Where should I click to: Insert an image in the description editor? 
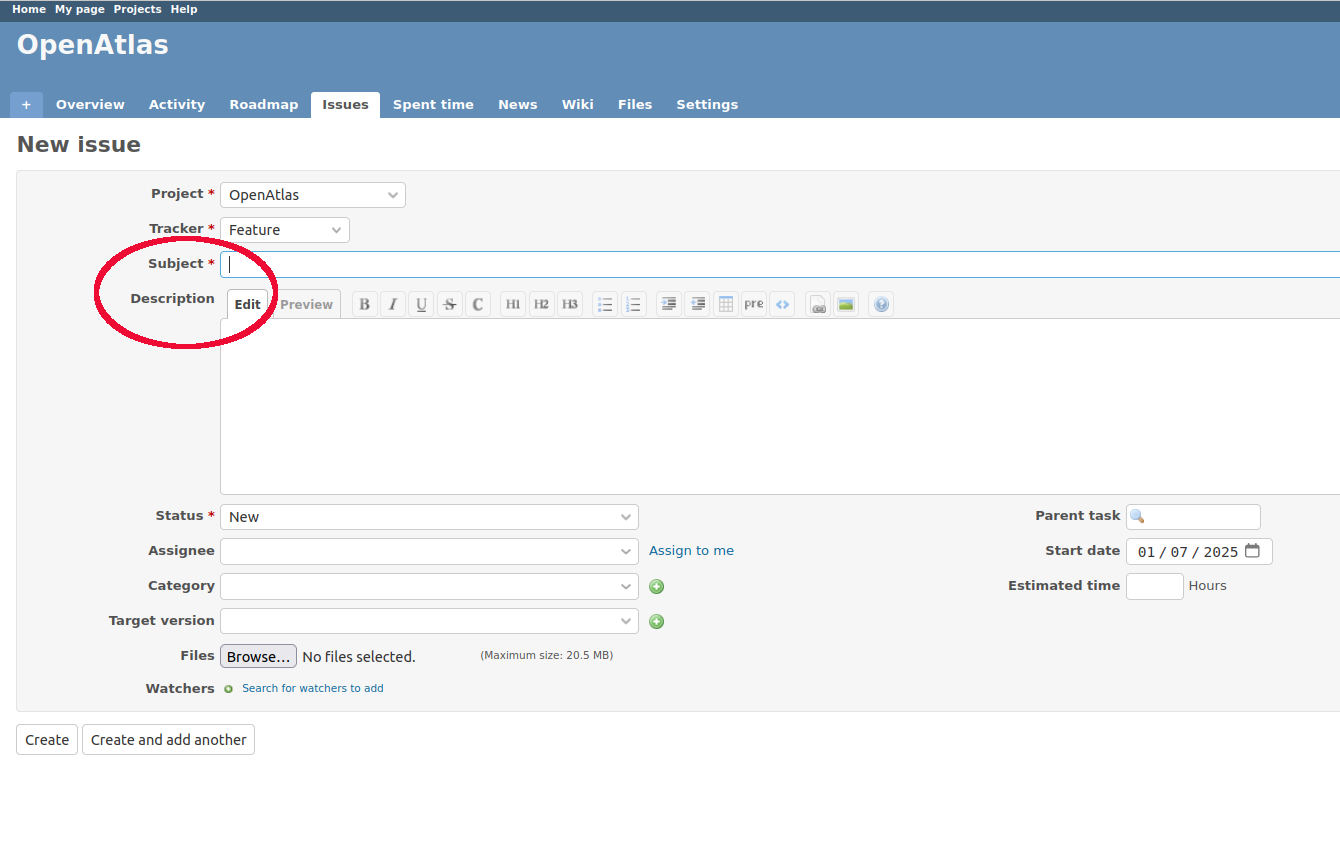click(x=846, y=304)
